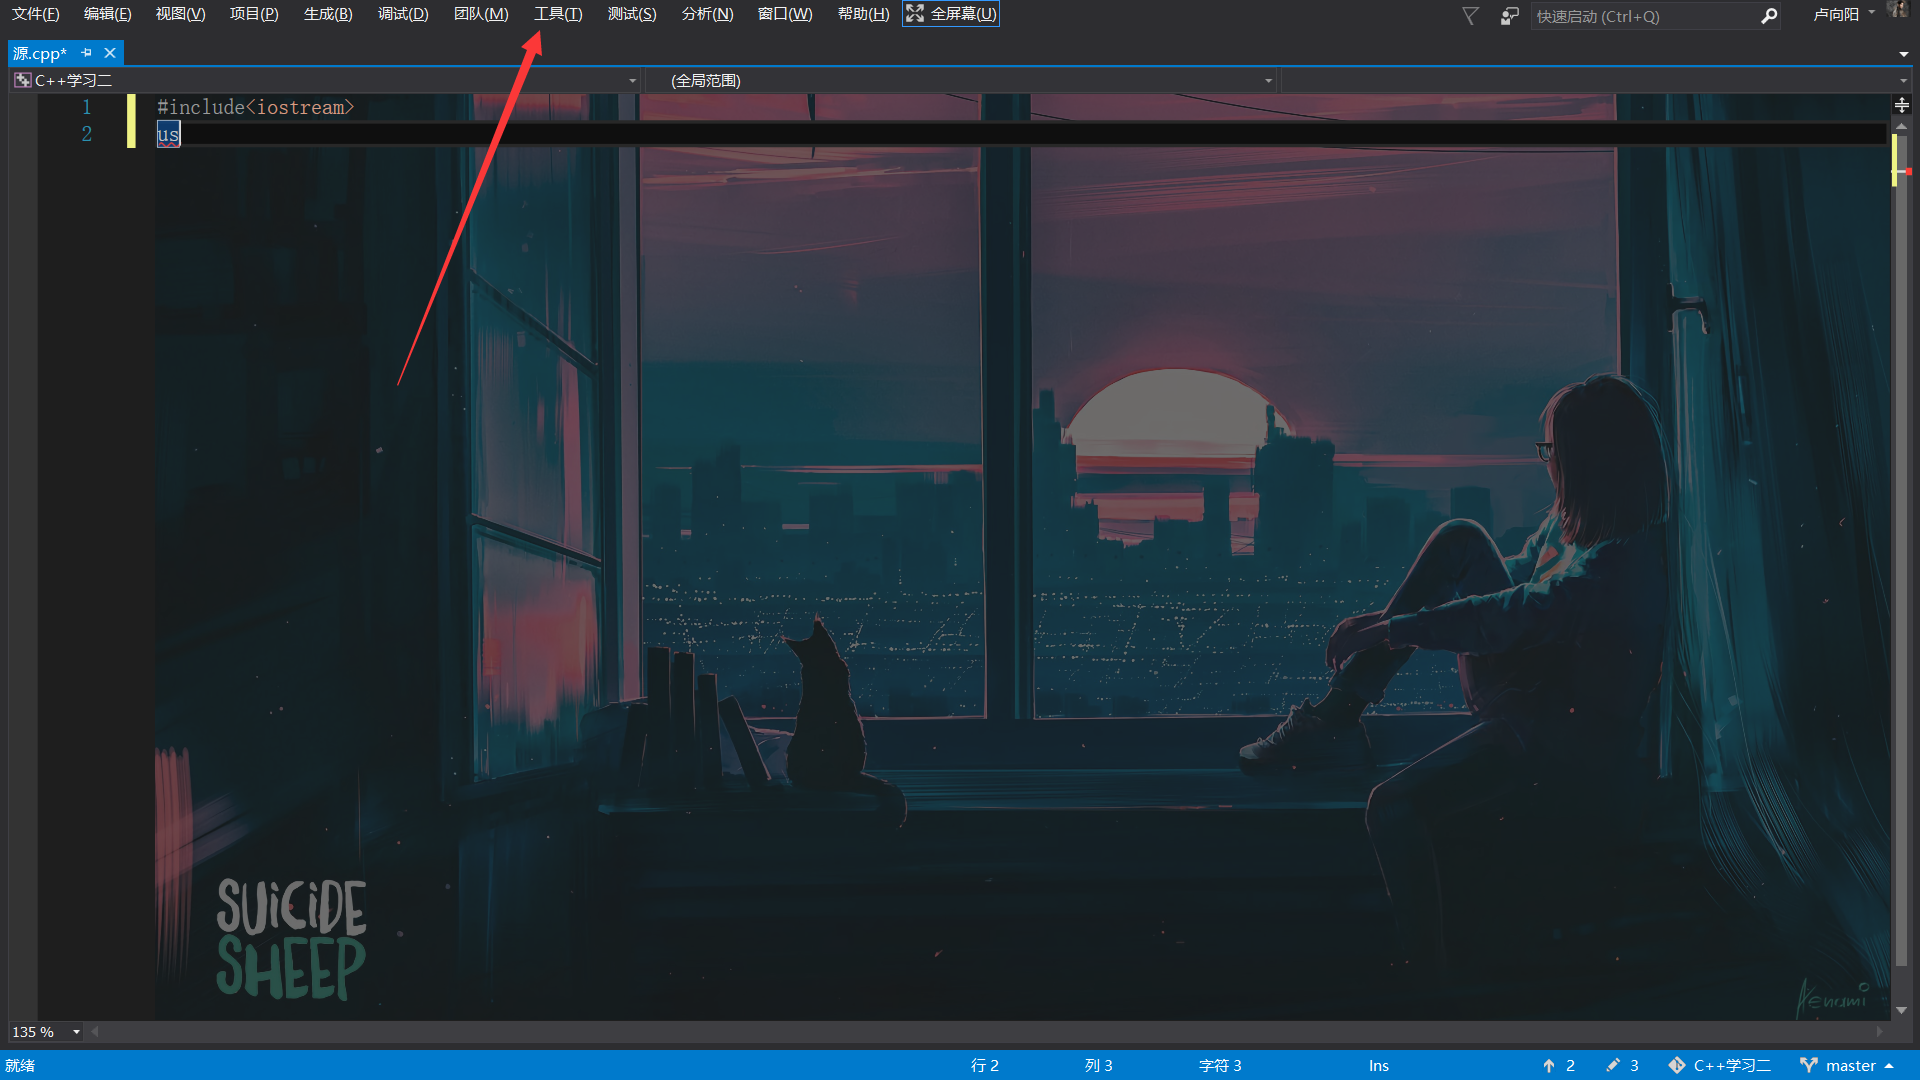The image size is (1920, 1080).
Task: Open the 调试(D) menu
Action: (x=403, y=13)
